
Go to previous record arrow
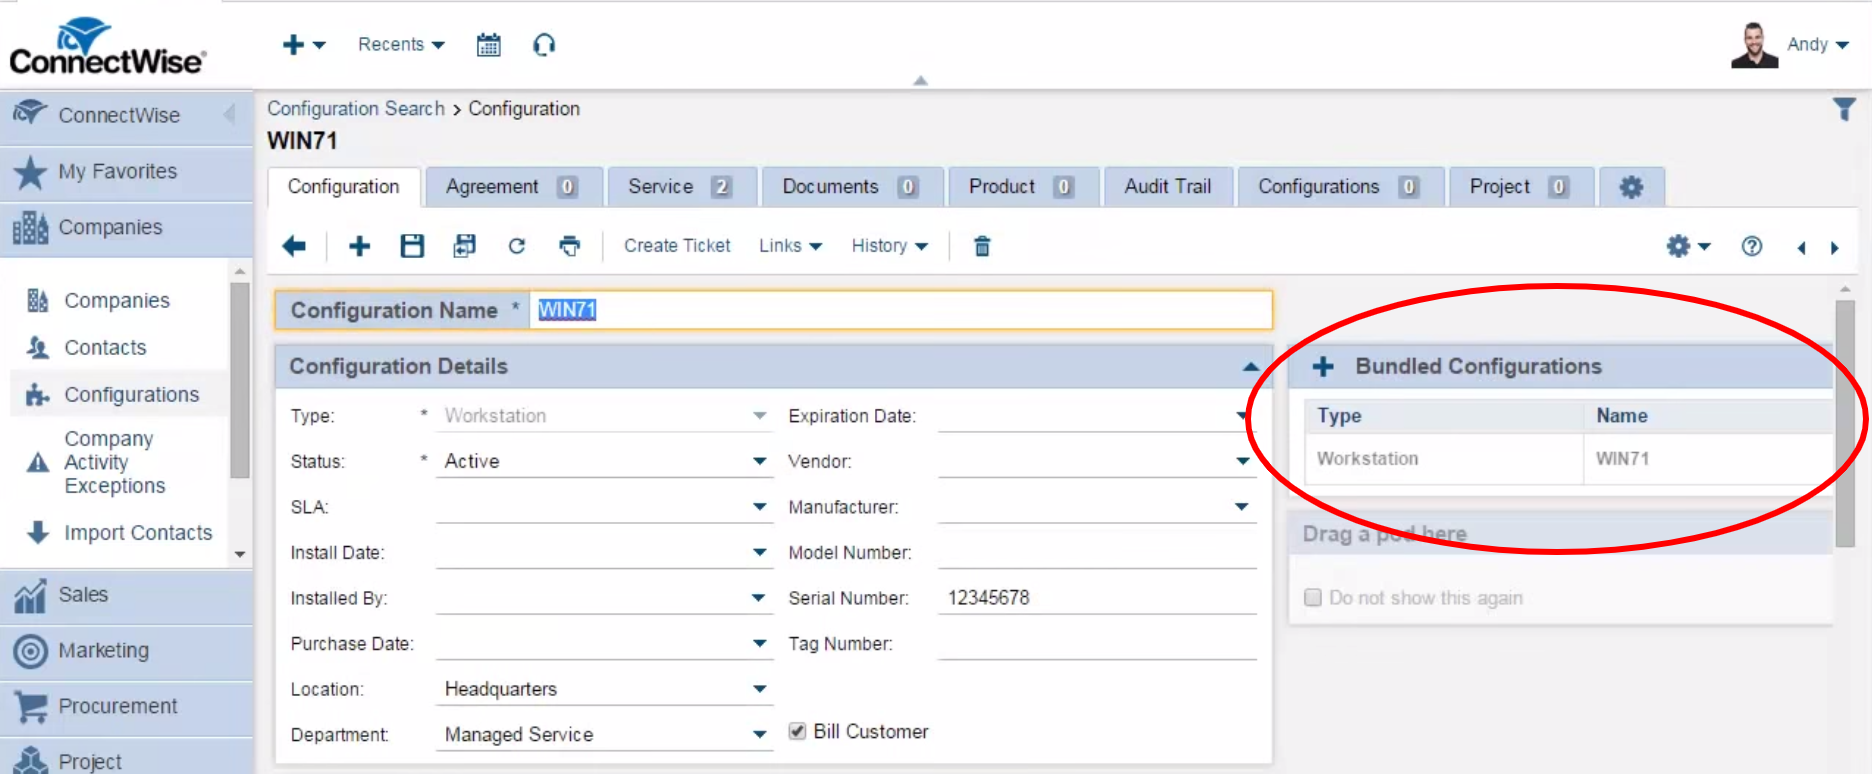pos(1801,248)
